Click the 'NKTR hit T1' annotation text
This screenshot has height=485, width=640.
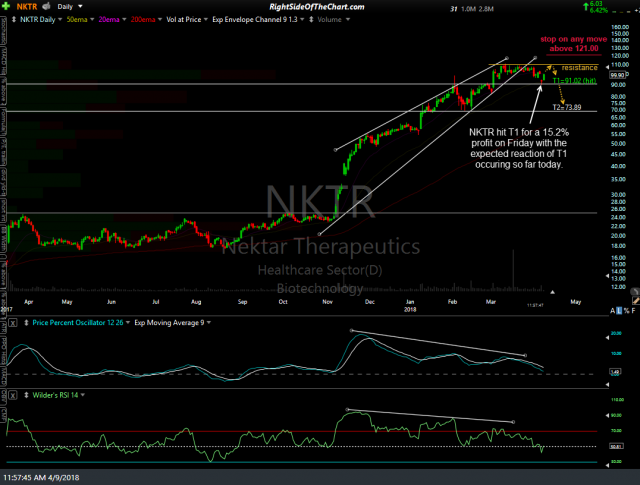point(519,148)
